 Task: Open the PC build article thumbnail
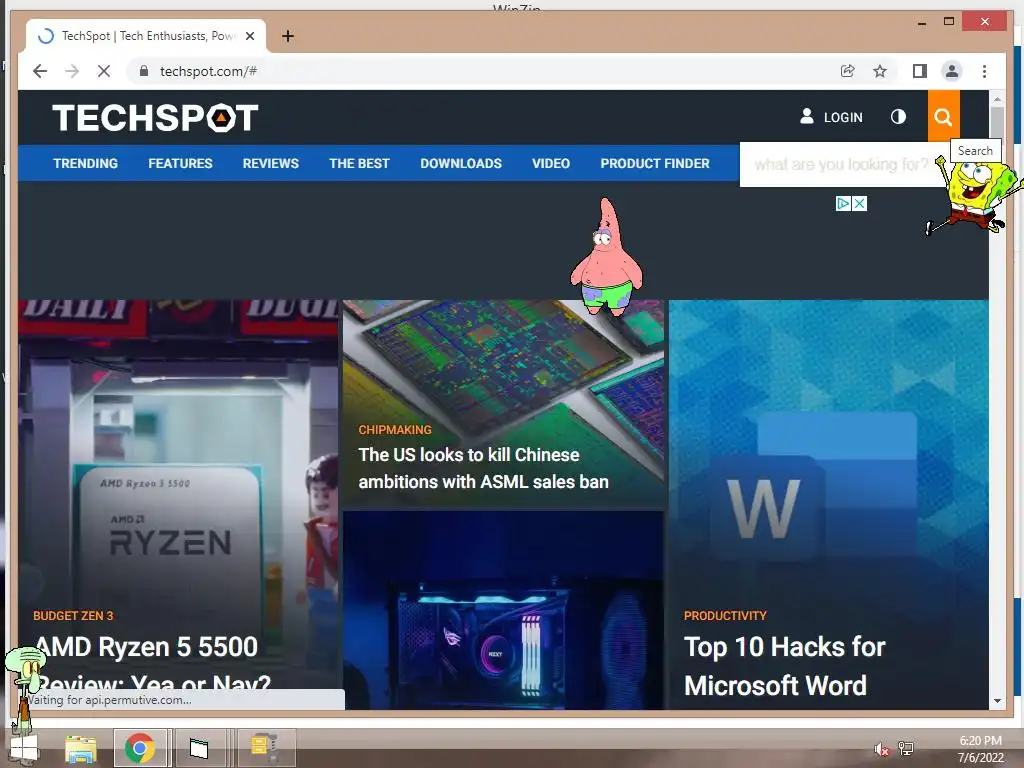click(503, 610)
